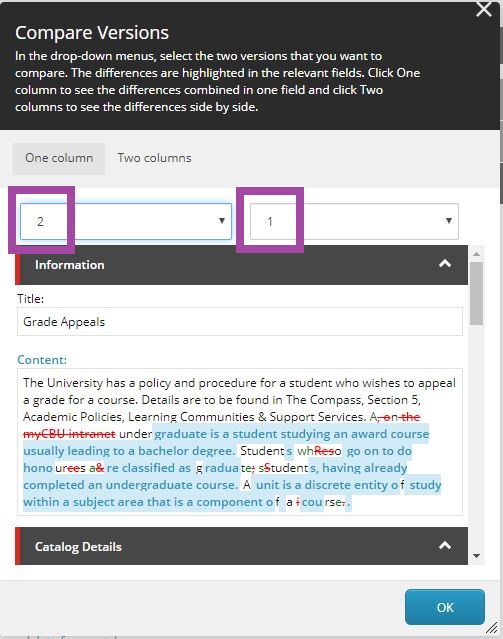
Task: Click inside the Content comparison text box
Action: click(x=240, y=442)
